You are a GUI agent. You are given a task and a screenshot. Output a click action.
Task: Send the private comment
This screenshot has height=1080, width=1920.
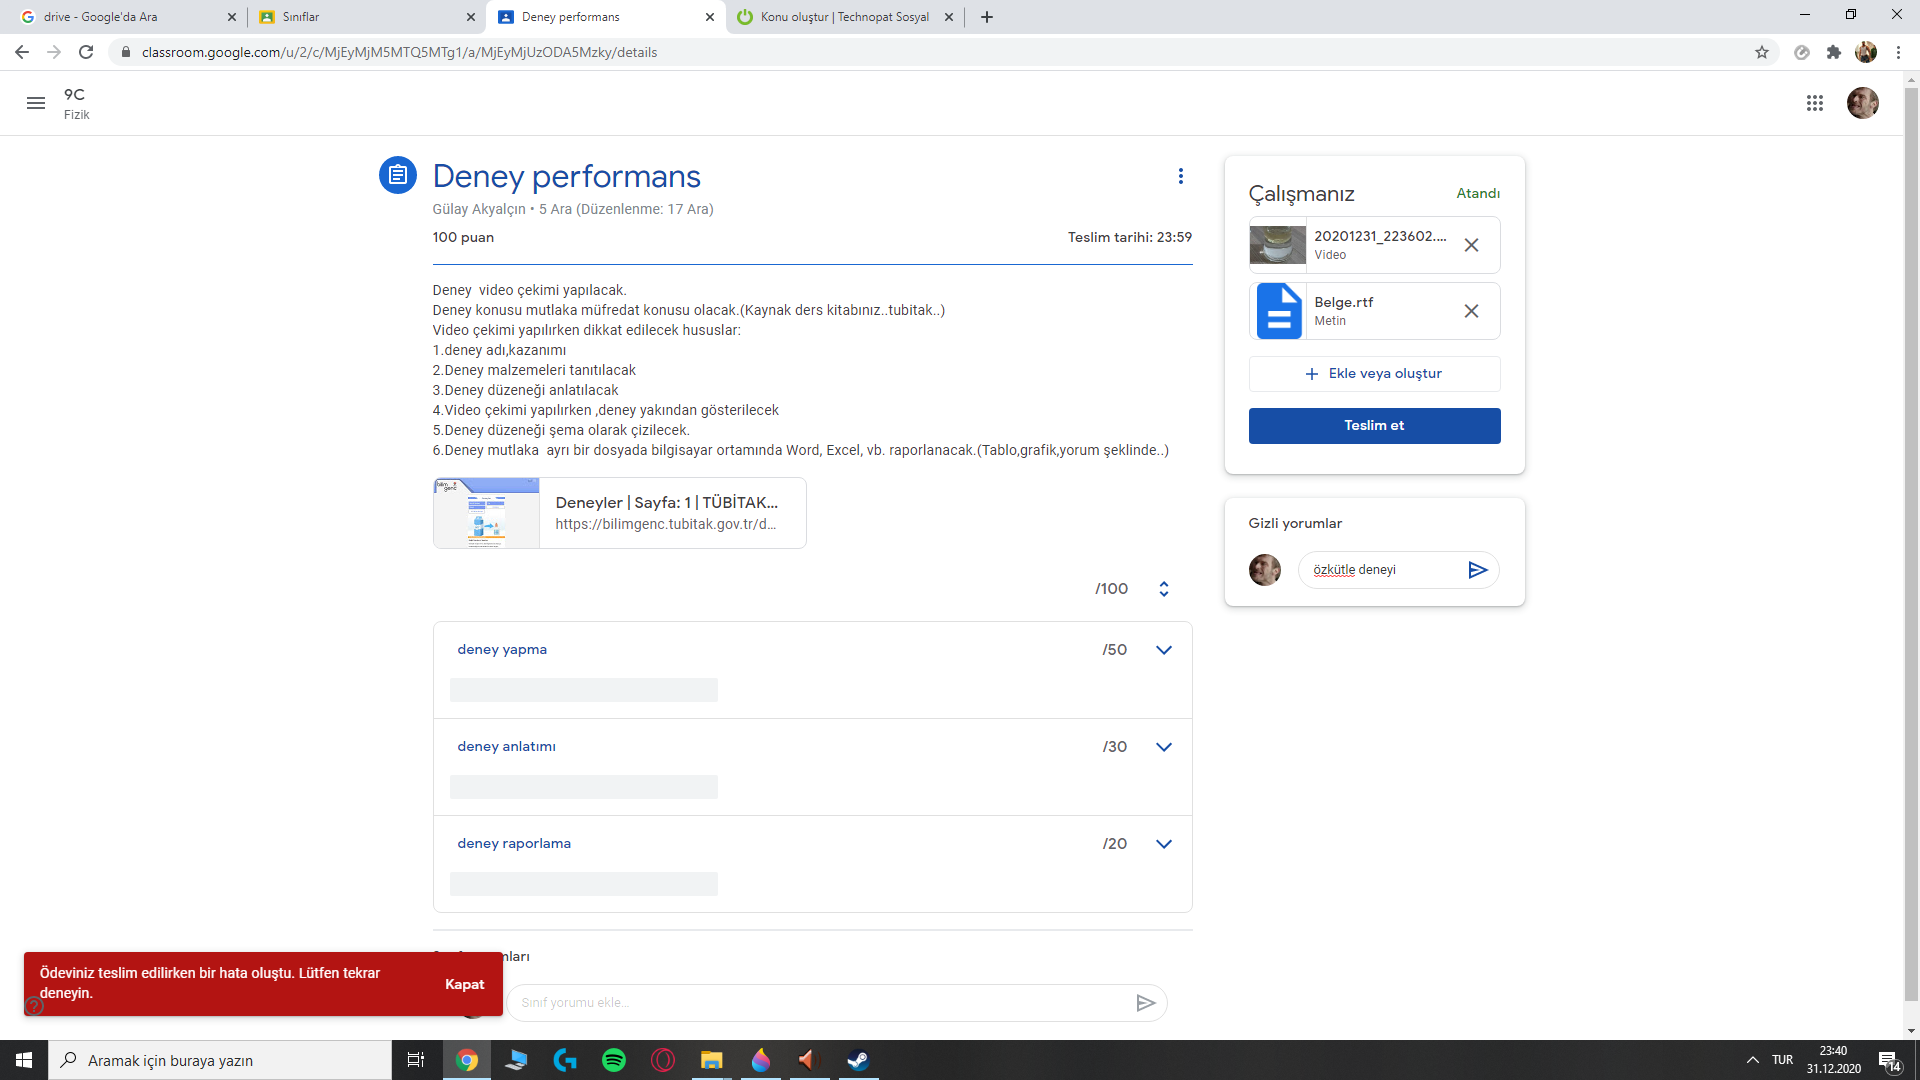point(1477,570)
